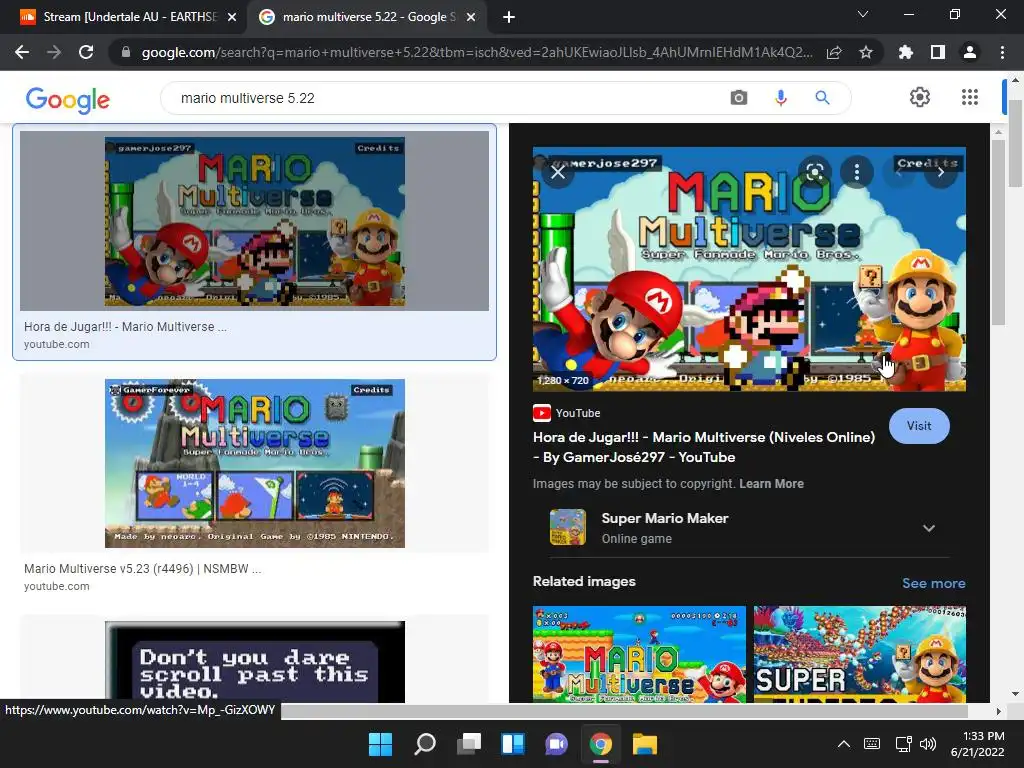Click the large preview image
This screenshot has height=768, width=1024.
coord(749,269)
